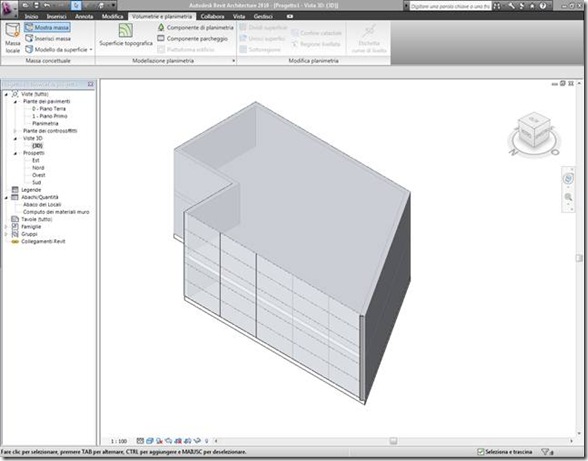Viewport: 588px width, 461px height.
Task: Click the Save icon in quick access toolbar
Action: [x=36, y=5]
